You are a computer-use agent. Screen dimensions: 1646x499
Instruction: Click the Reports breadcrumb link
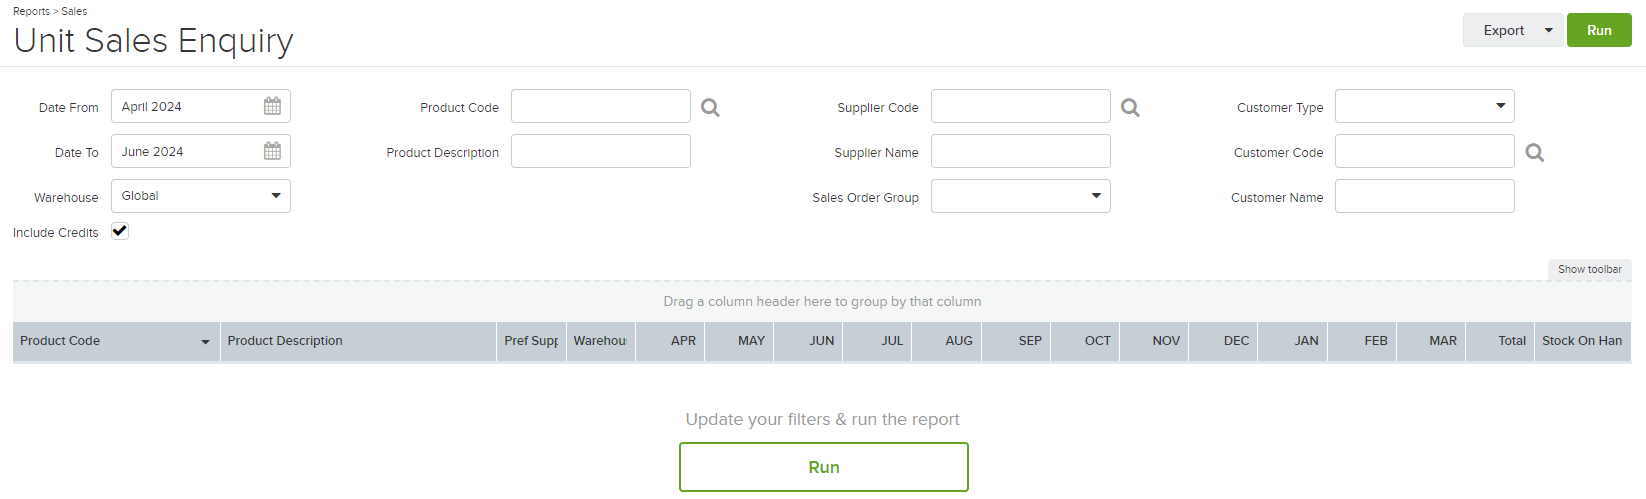pyautogui.click(x=31, y=11)
